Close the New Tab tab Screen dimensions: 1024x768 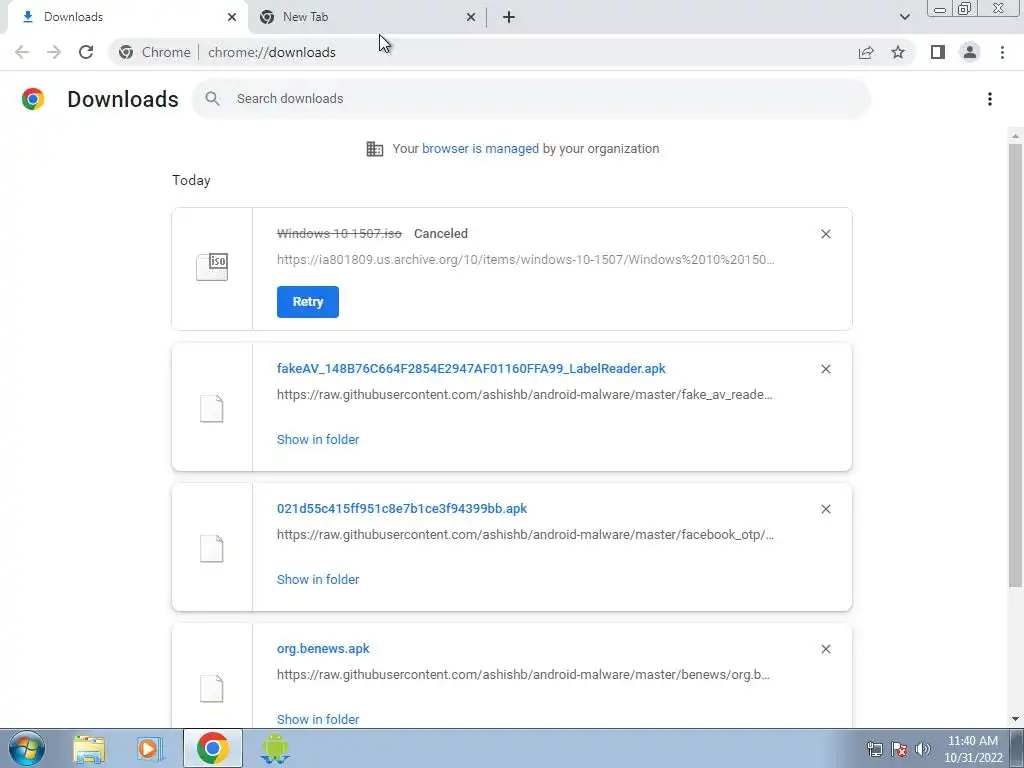coord(470,17)
